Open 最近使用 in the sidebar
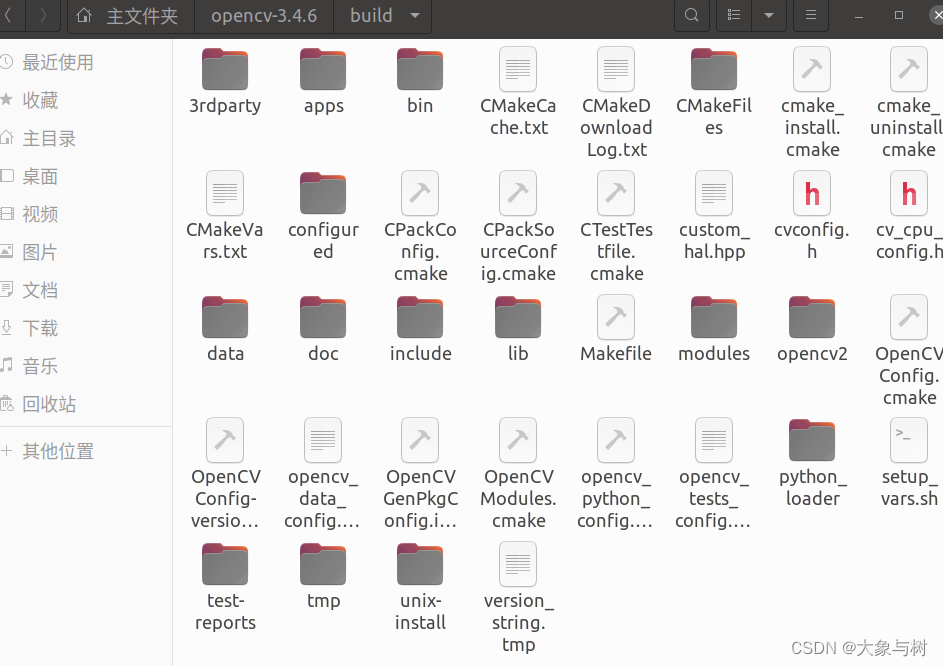Screen dimensions: 943x666 pos(86,63)
